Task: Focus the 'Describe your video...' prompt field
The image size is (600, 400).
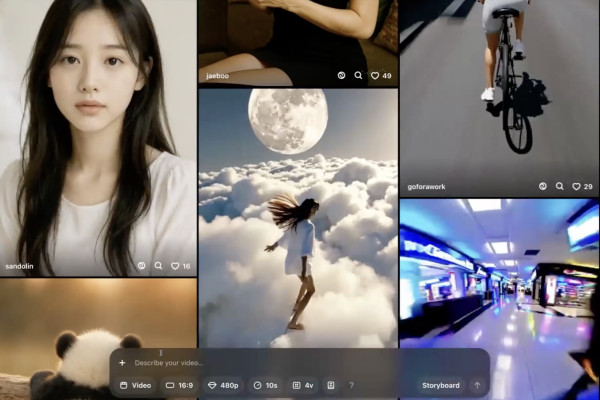Action: coord(169,363)
